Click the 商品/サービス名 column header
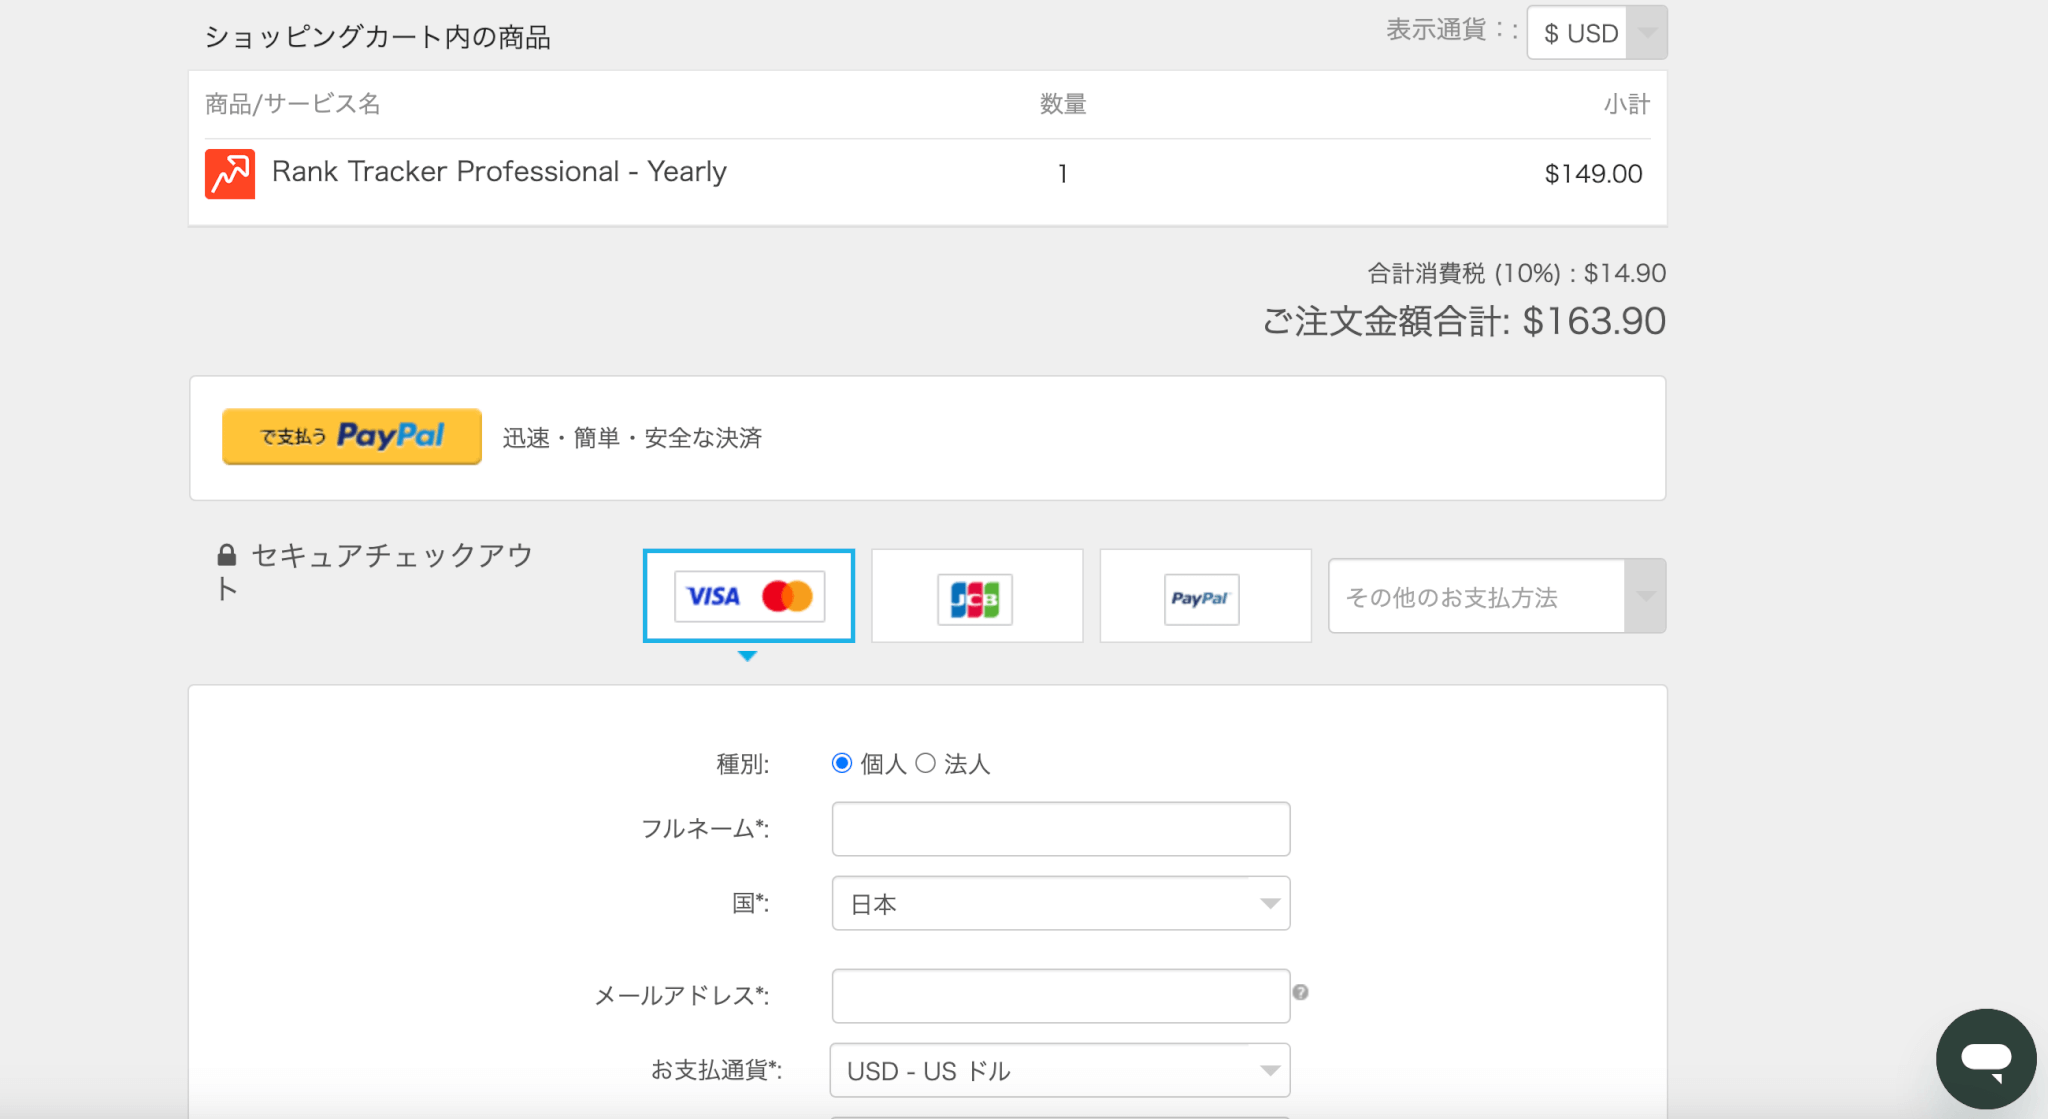This screenshot has width=2048, height=1119. (292, 104)
